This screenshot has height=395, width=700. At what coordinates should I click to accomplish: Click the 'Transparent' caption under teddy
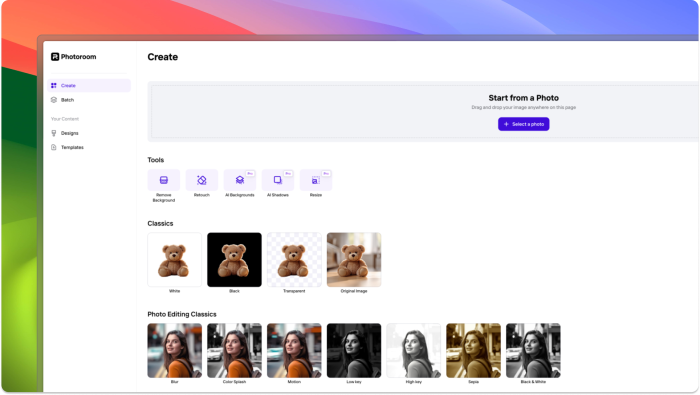[294, 291]
